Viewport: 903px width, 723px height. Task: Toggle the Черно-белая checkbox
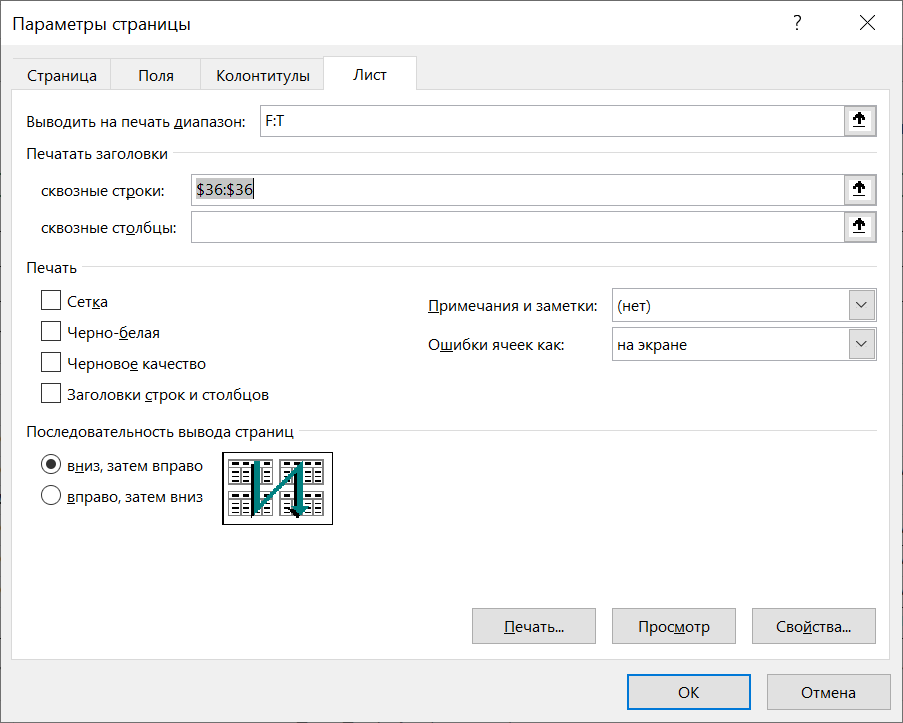51,331
